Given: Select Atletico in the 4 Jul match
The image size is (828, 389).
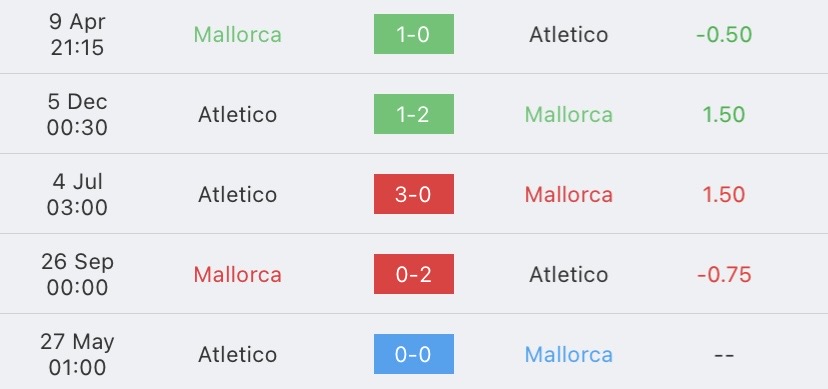Looking at the screenshot, I should tap(238, 195).
